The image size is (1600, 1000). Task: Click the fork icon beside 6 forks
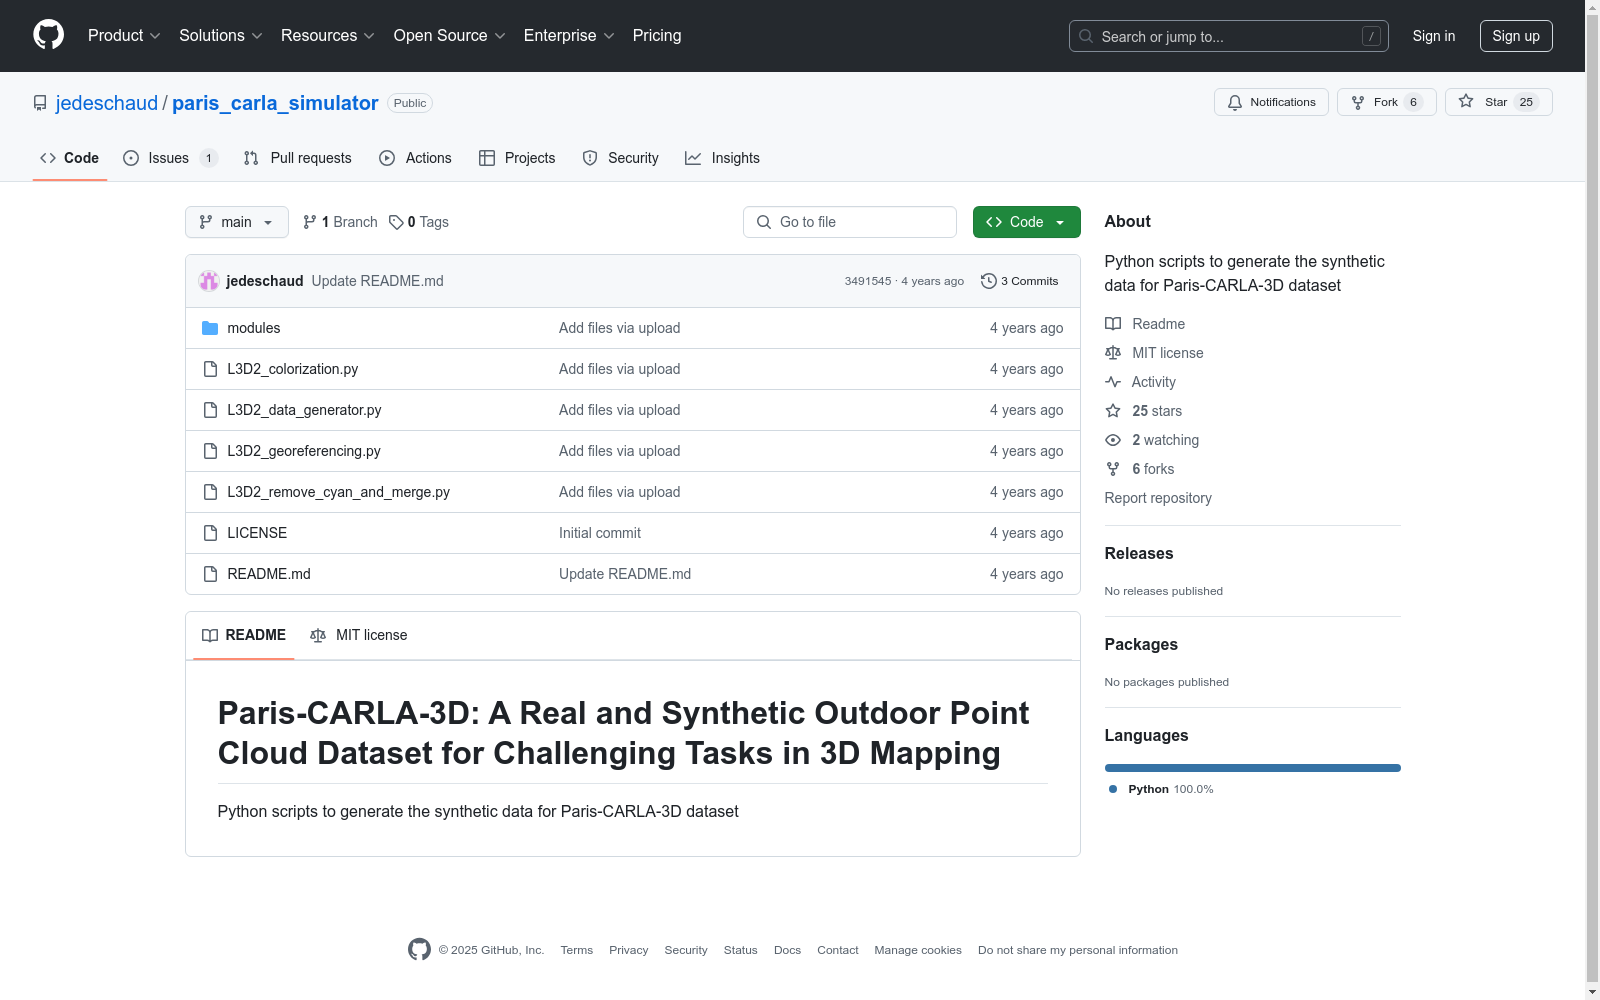coord(1113,469)
